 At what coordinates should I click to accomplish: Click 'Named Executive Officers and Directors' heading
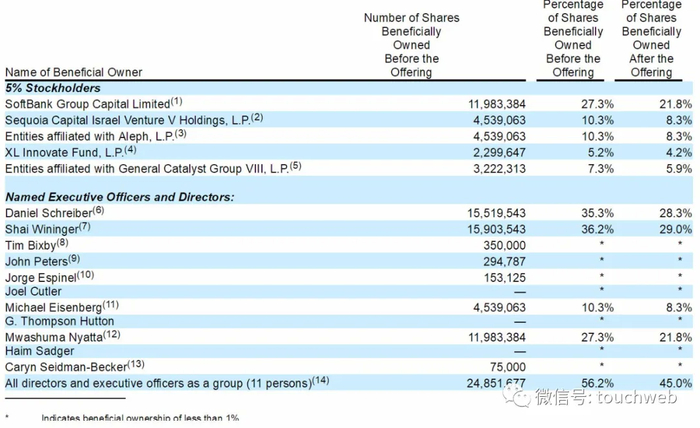119,197
